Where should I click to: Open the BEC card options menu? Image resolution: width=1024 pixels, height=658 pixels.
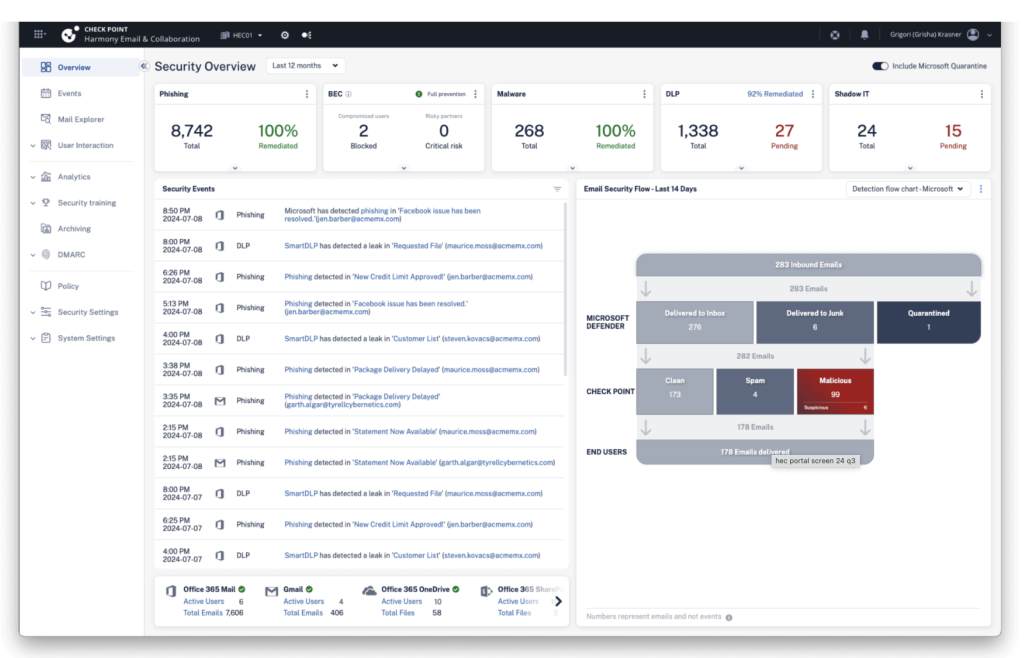(x=475, y=94)
